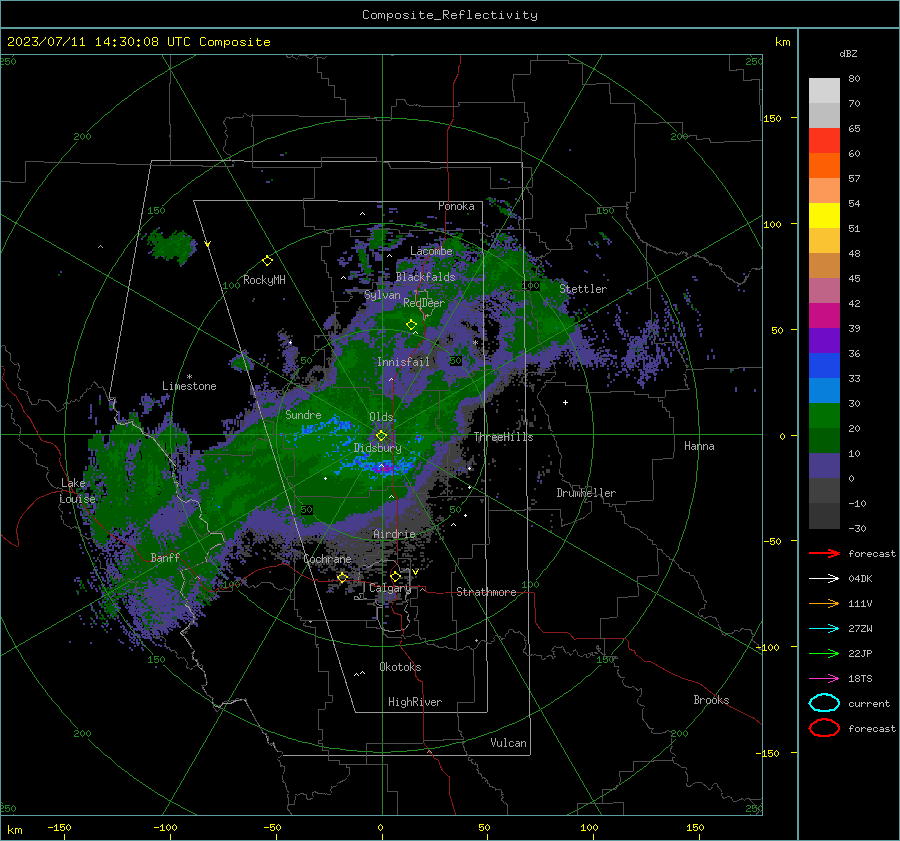Screen dimensions: 900x841
Task: Click the Sundre city label
Action: [x=303, y=414]
